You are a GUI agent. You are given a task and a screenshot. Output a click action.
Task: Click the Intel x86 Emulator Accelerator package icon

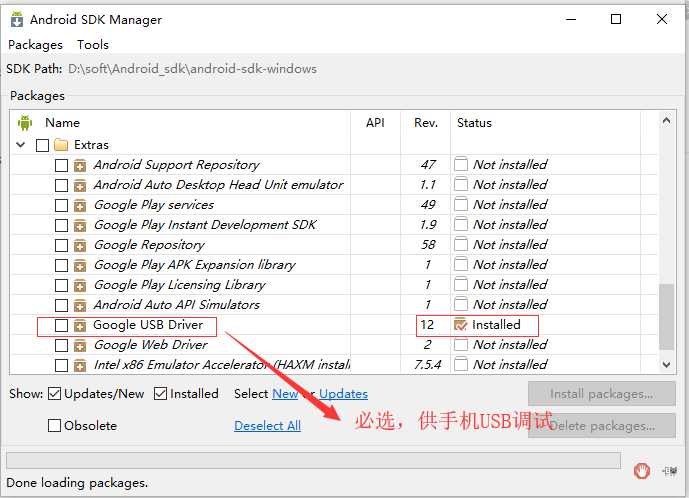point(80,365)
